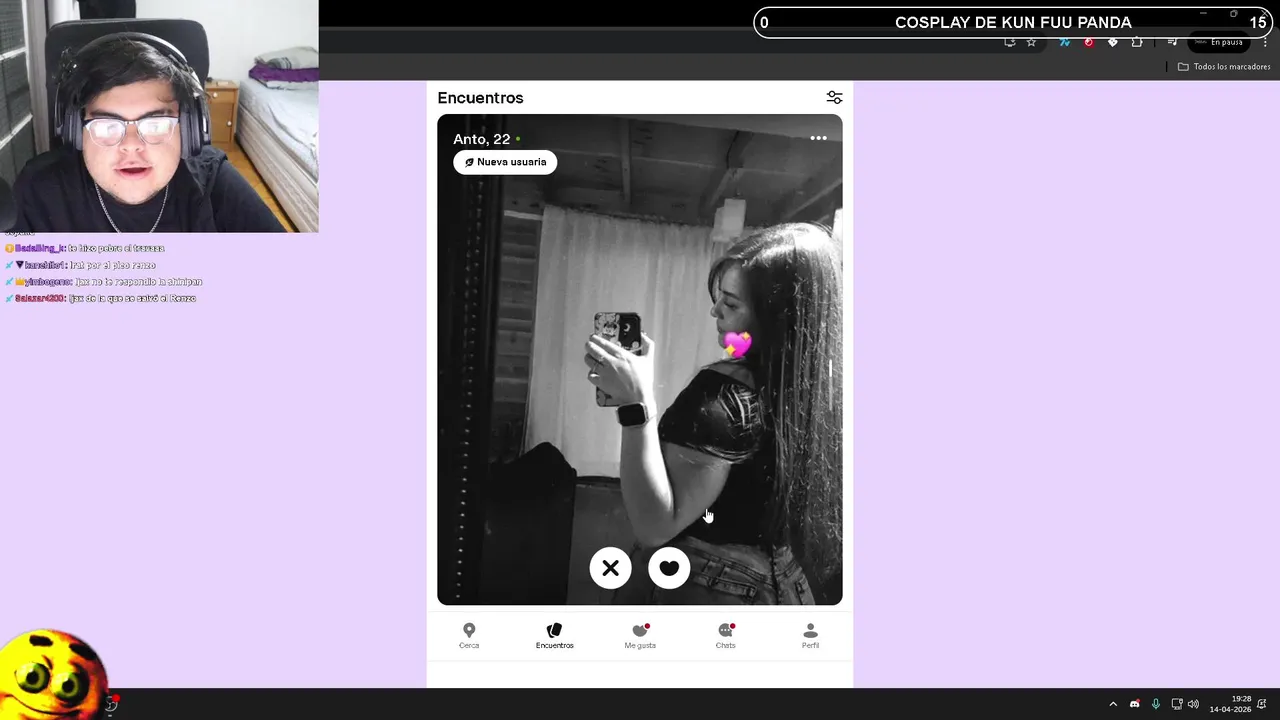Reject Anto's profile with the X button
The width and height of the screenshot is (1280, 720).
coord(610,568)
